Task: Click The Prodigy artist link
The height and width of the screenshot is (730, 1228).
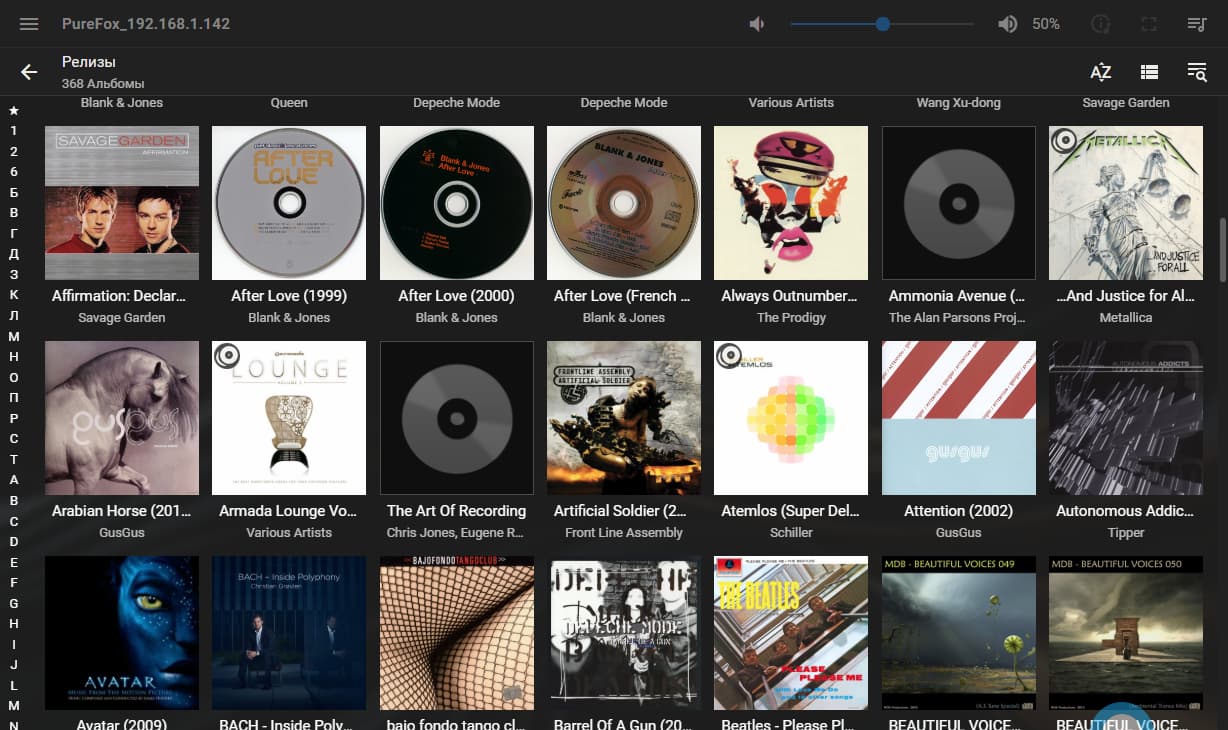Action: (791, 318)
